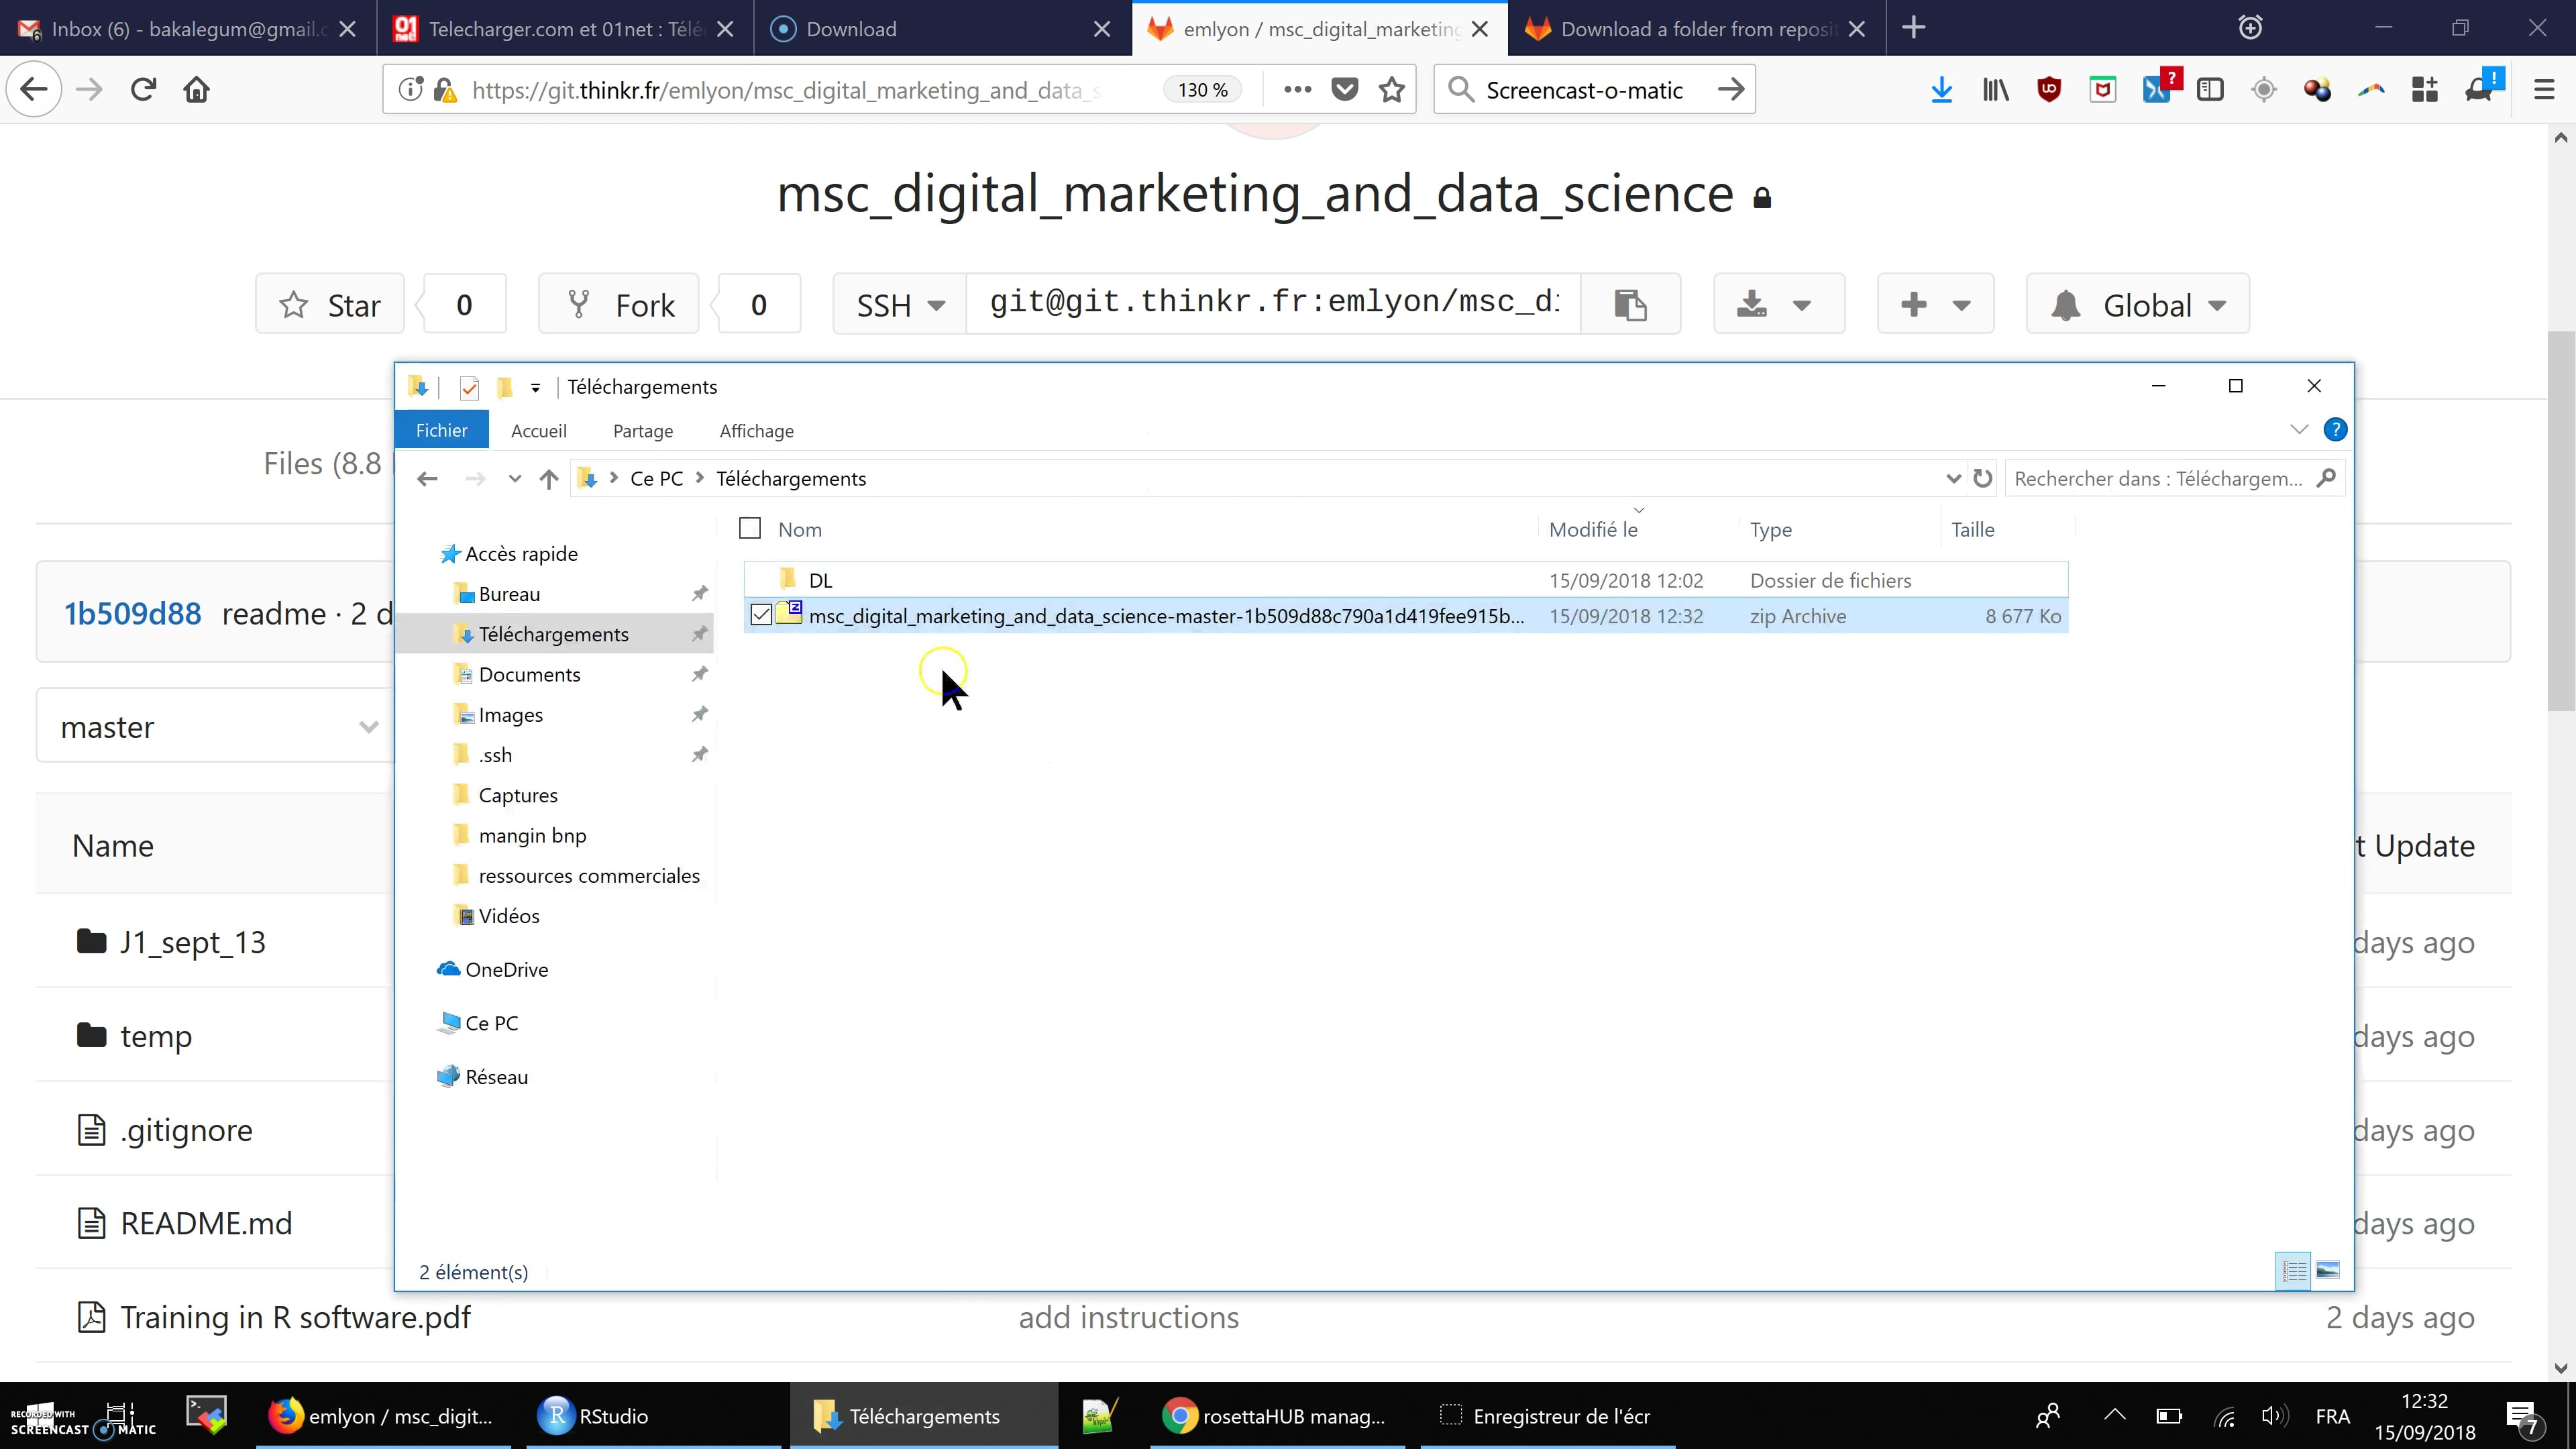
Task: Select the DL folder row
Action: [1405, 580]
